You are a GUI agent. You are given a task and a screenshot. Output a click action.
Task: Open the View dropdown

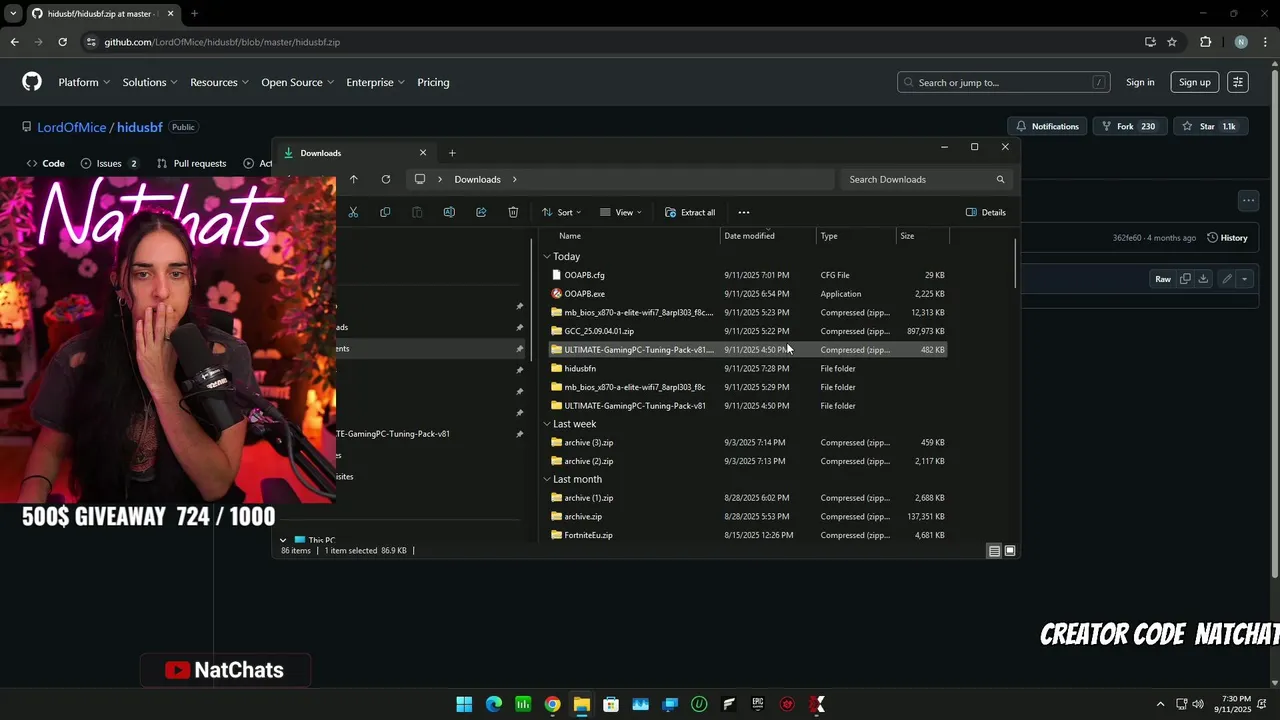621,212
